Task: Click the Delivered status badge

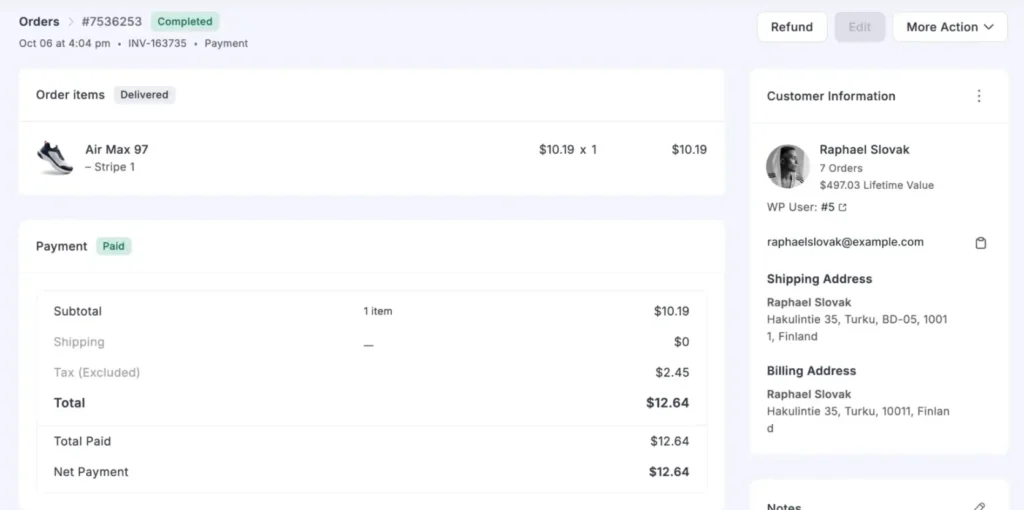Action: pos(145,95)
